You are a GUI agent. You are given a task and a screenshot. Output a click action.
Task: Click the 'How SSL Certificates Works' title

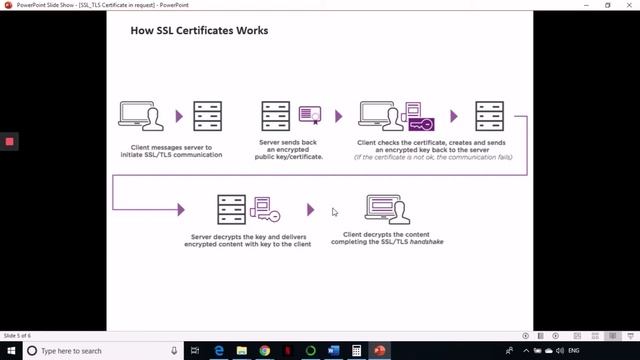199,31
